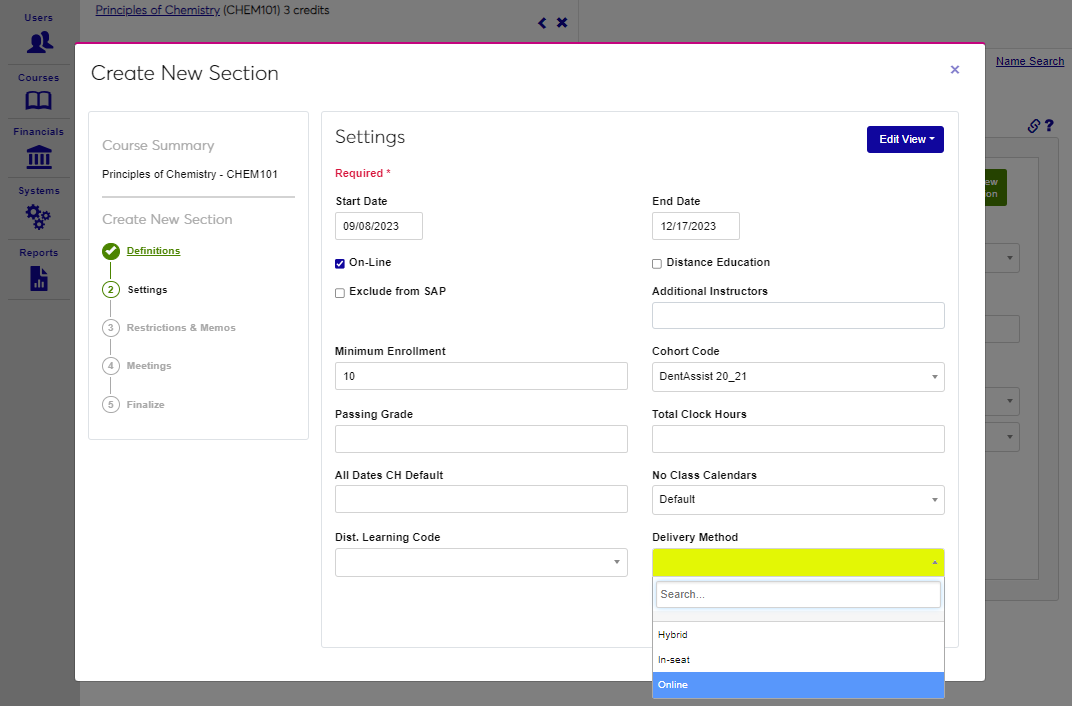Click the green Definitions checkmark step icon
This screenshot has height=706, width=1072.
[111, 251]
